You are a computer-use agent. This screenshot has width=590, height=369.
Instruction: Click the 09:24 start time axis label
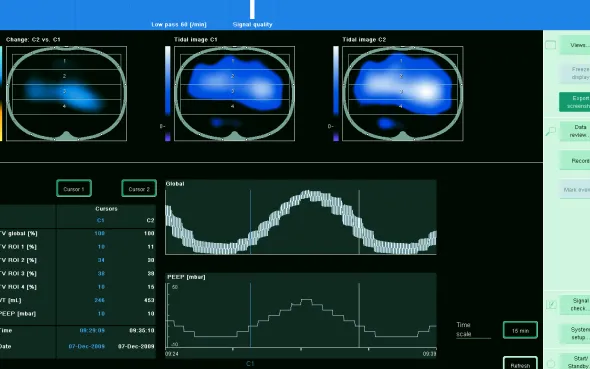[172, 354]
